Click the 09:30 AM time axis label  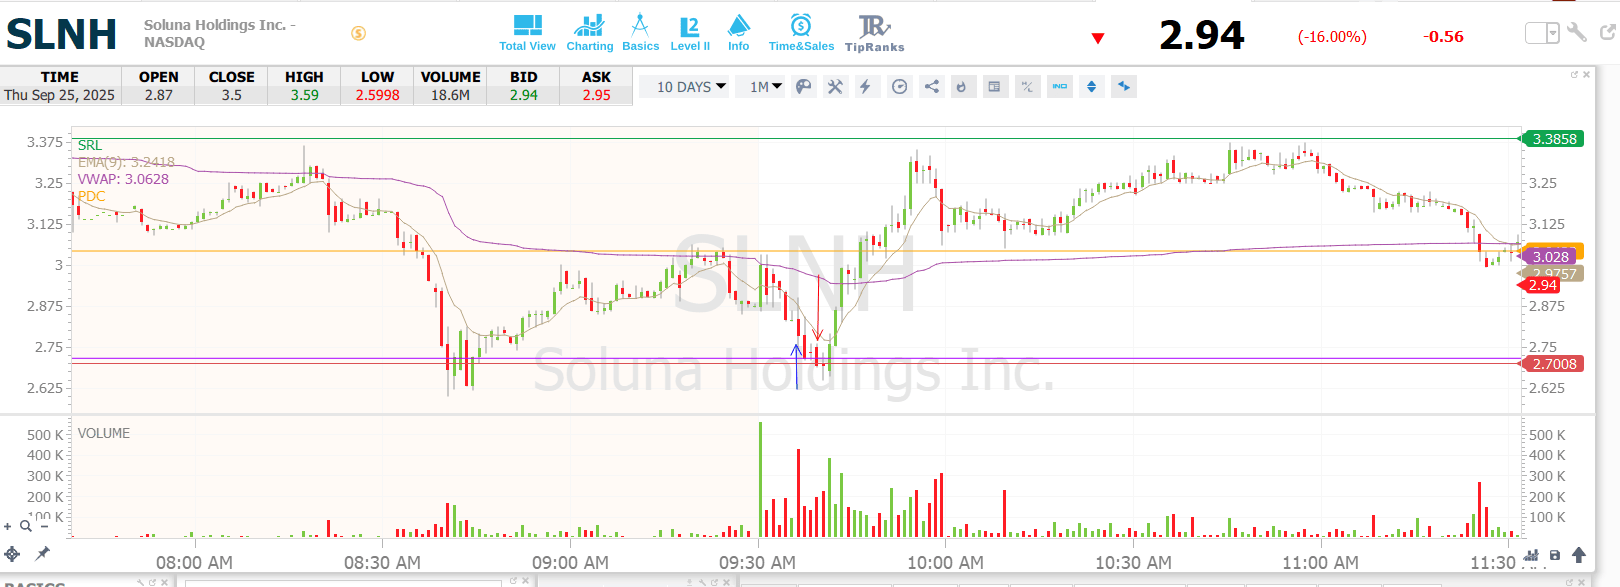coord(757,562)
